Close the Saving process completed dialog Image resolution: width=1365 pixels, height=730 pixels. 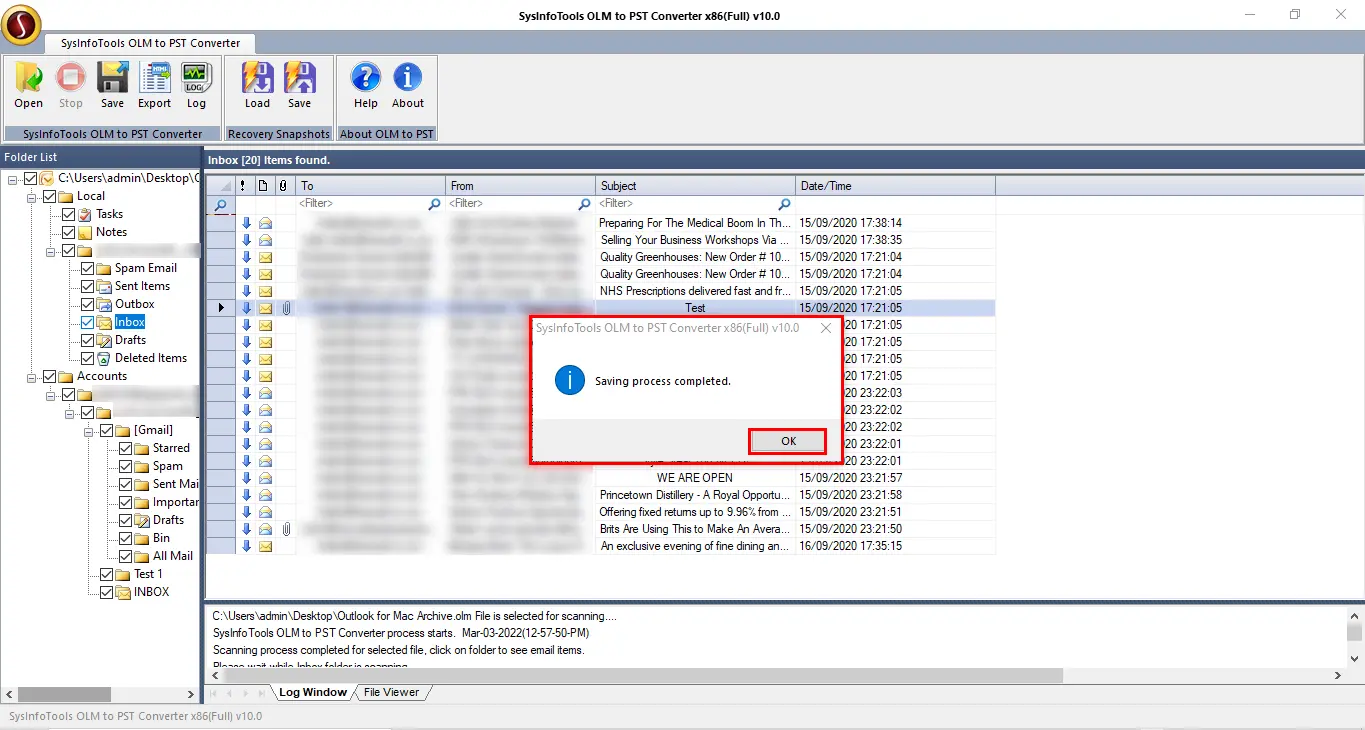click(826, 327)
